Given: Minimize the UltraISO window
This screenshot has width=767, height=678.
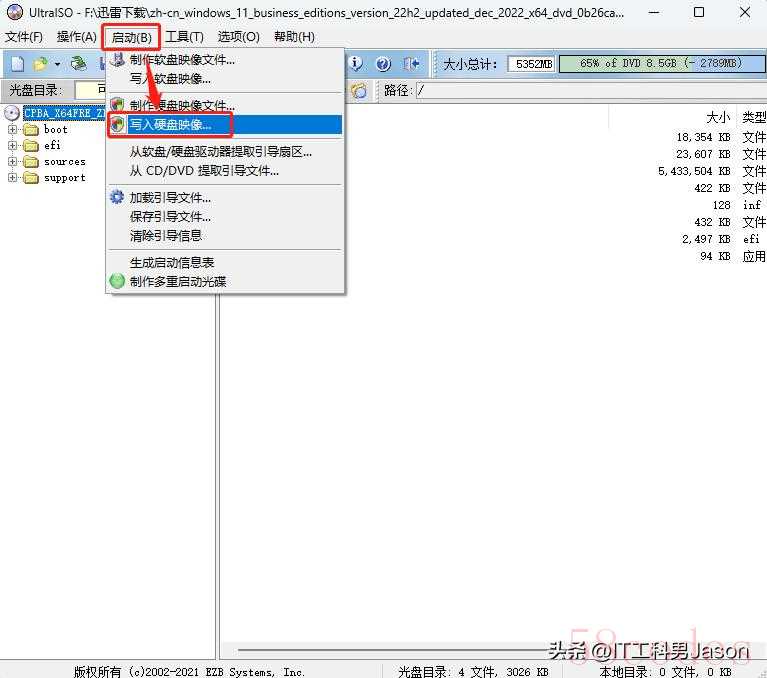Looking at the screenshot, I should pos(654,13).
